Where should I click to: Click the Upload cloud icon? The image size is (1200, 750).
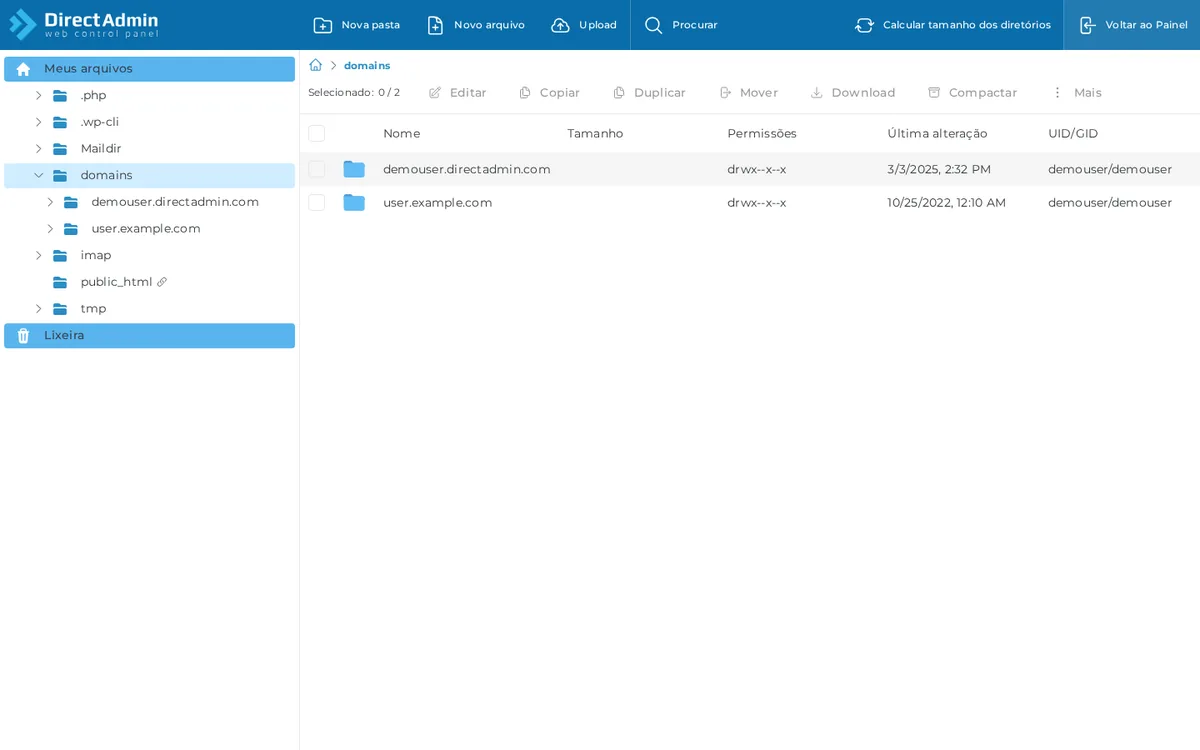pos(560,25)
